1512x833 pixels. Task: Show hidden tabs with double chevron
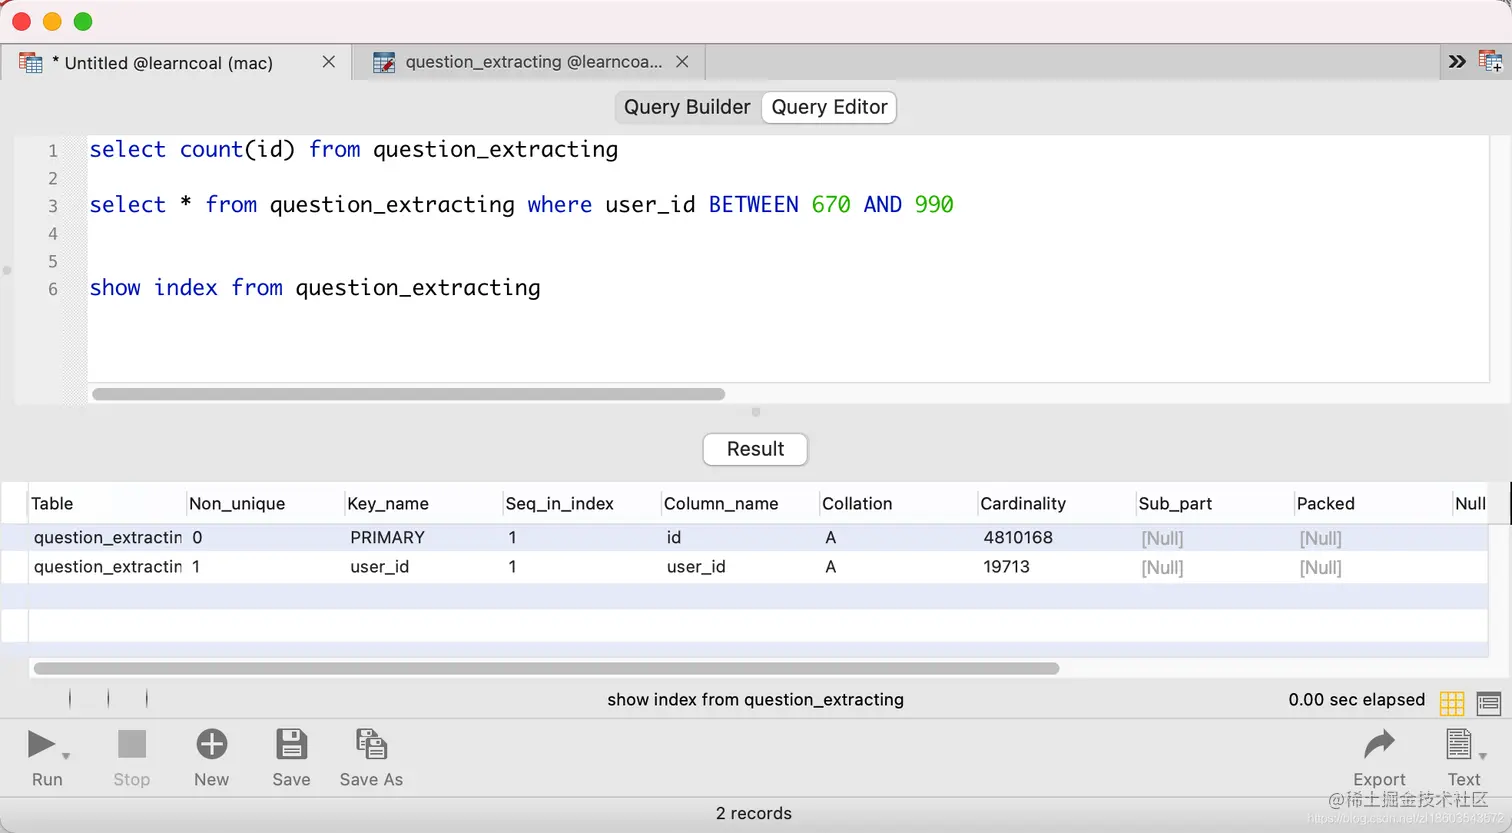click(x=1457, y=62)
